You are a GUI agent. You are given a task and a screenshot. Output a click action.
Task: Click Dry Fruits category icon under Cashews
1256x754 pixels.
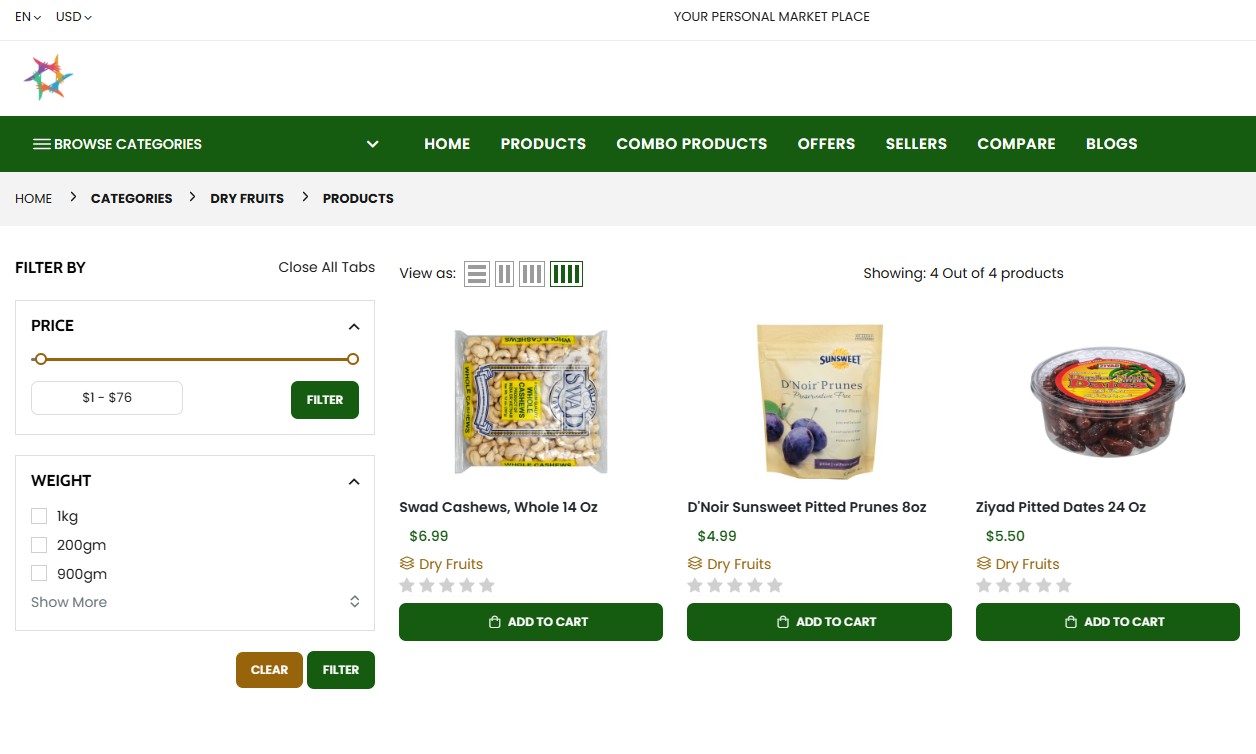[407, 564]
